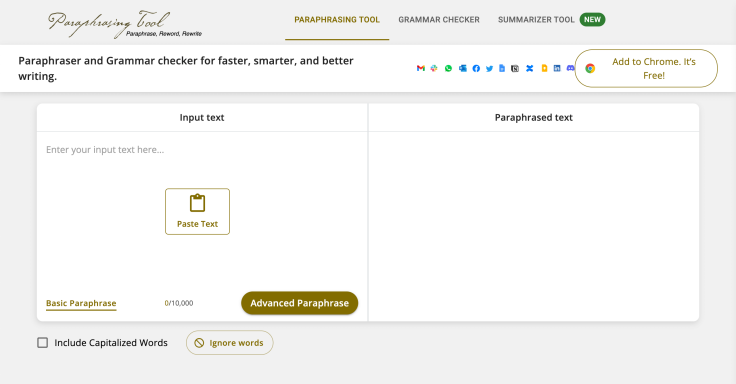Click the Input text heading
Image resolution: width=736 pixels, height=384 pixels.
tap(202, 117)
